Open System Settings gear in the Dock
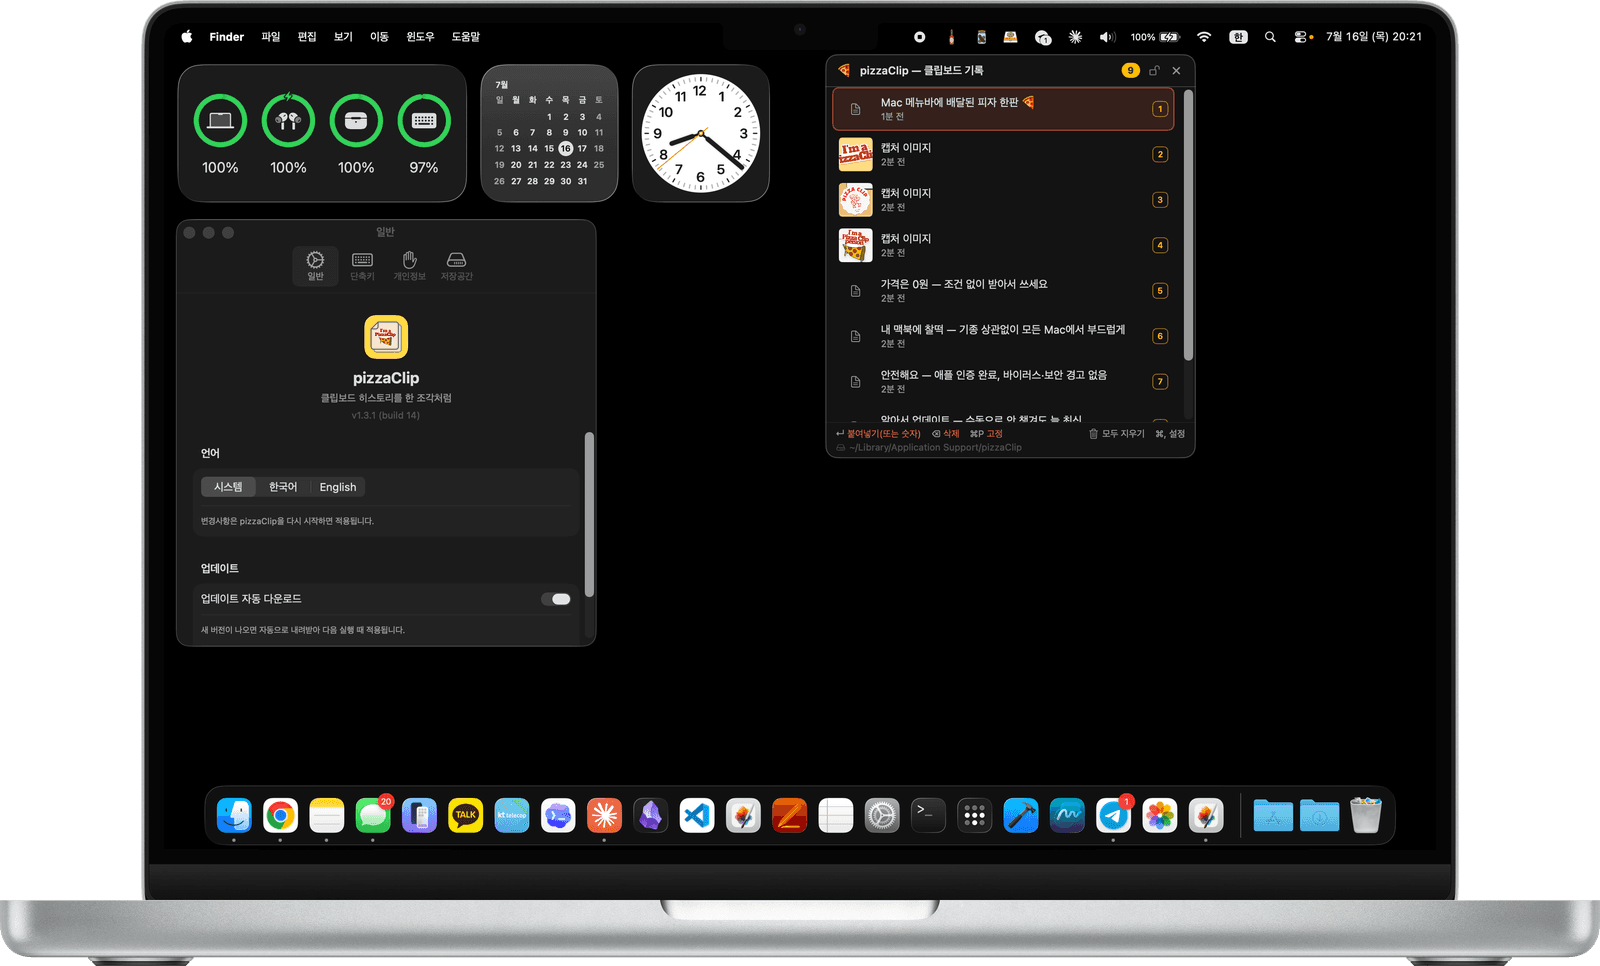The height and width of the screenshot is (966, 1600). (882, 816)
